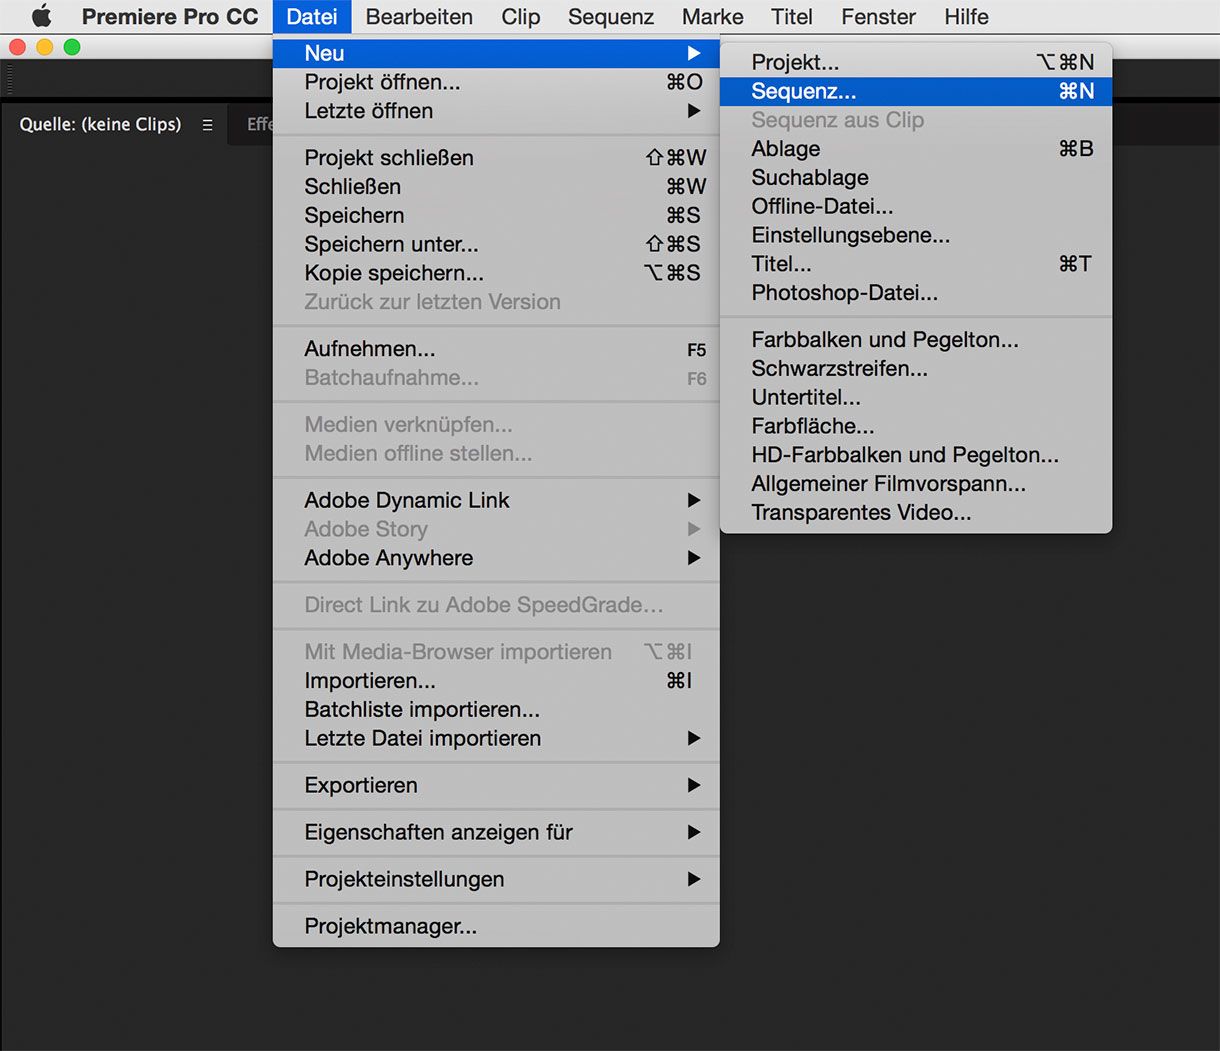This screenshot has height=1051, width=1220.
Task: Choose Titel... in the Neu submenu
Action: pyautogui.click(x=916, y=264)
